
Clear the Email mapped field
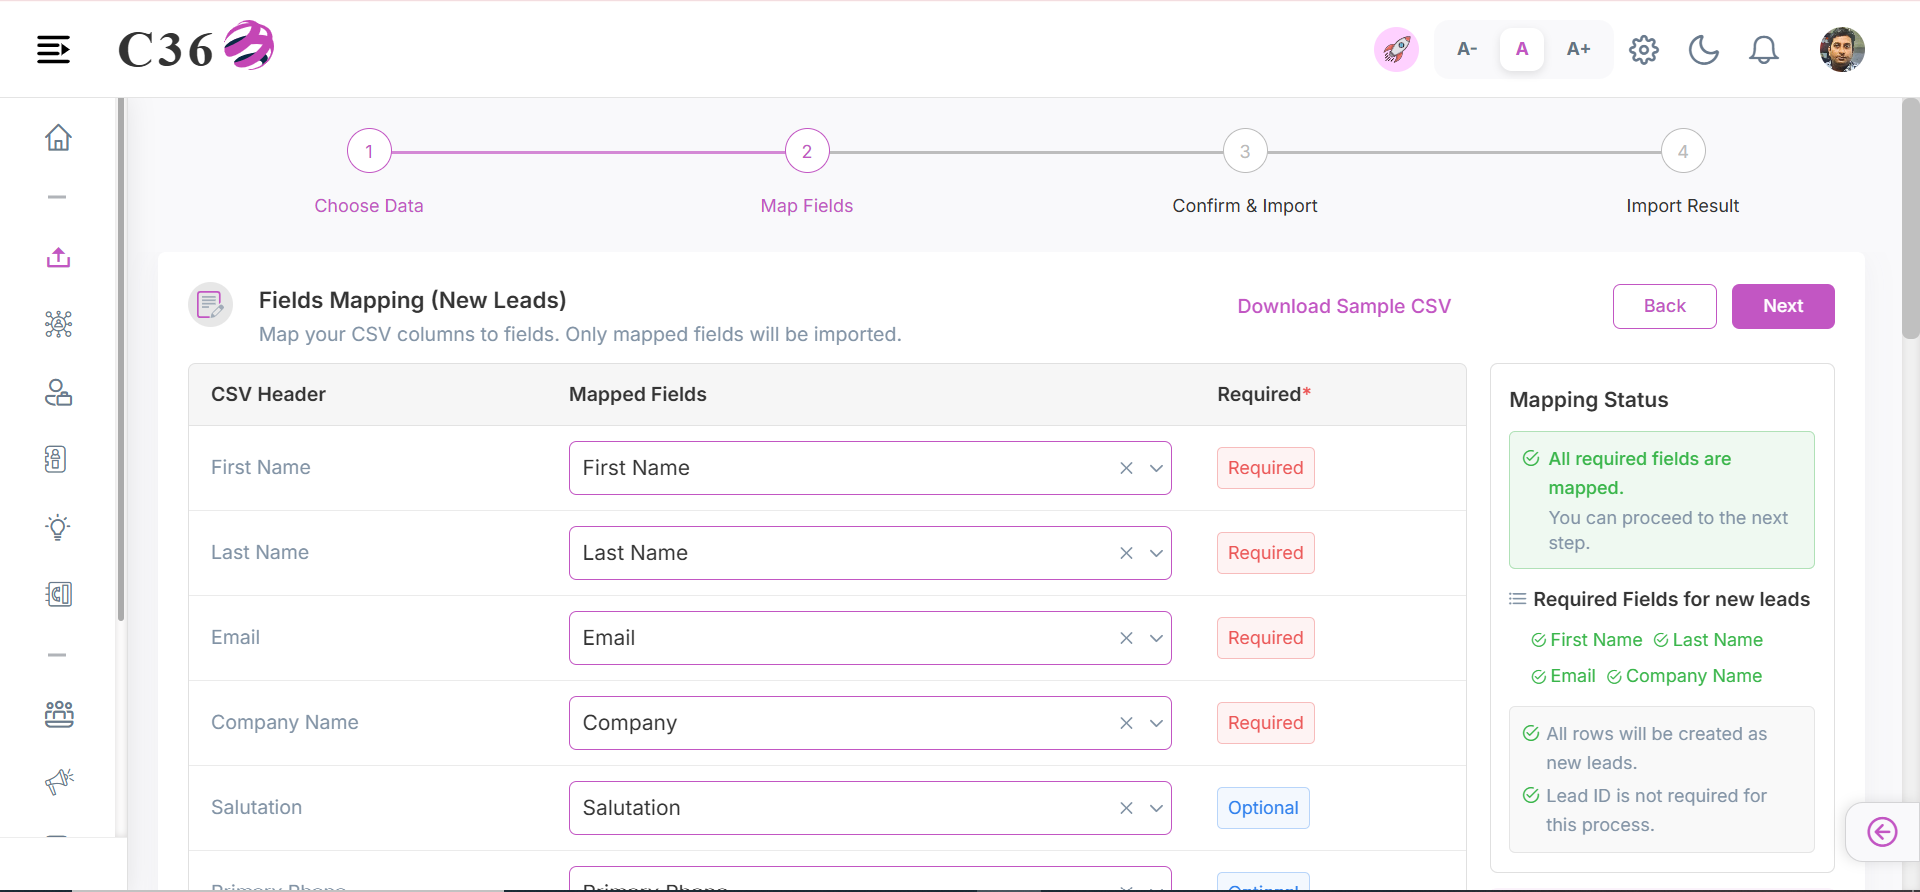point(1126,638)
